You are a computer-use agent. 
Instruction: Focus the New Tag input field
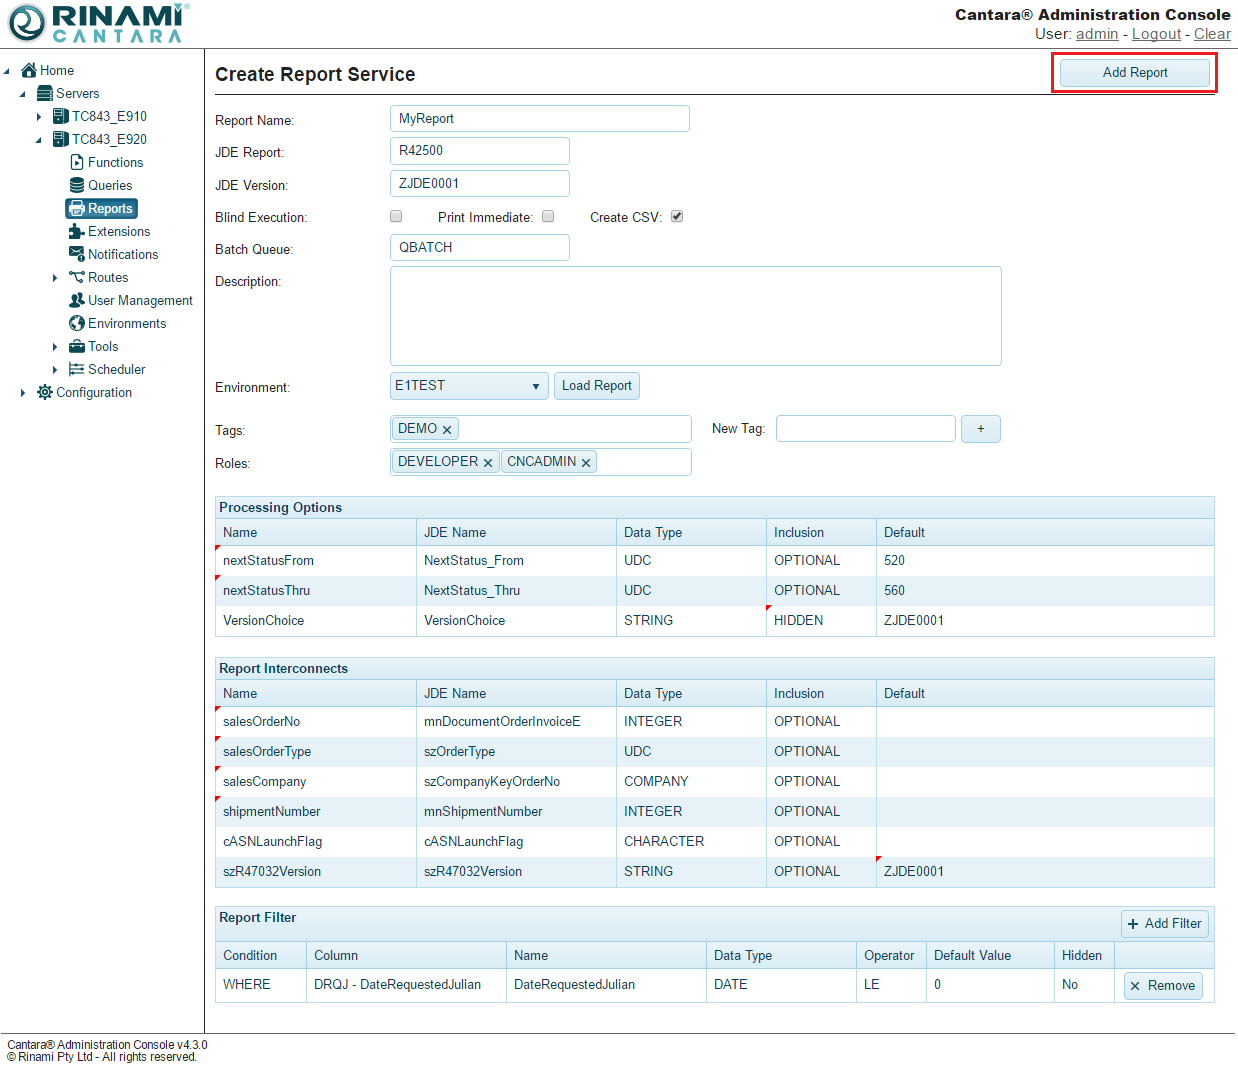(x=865, y=429)
